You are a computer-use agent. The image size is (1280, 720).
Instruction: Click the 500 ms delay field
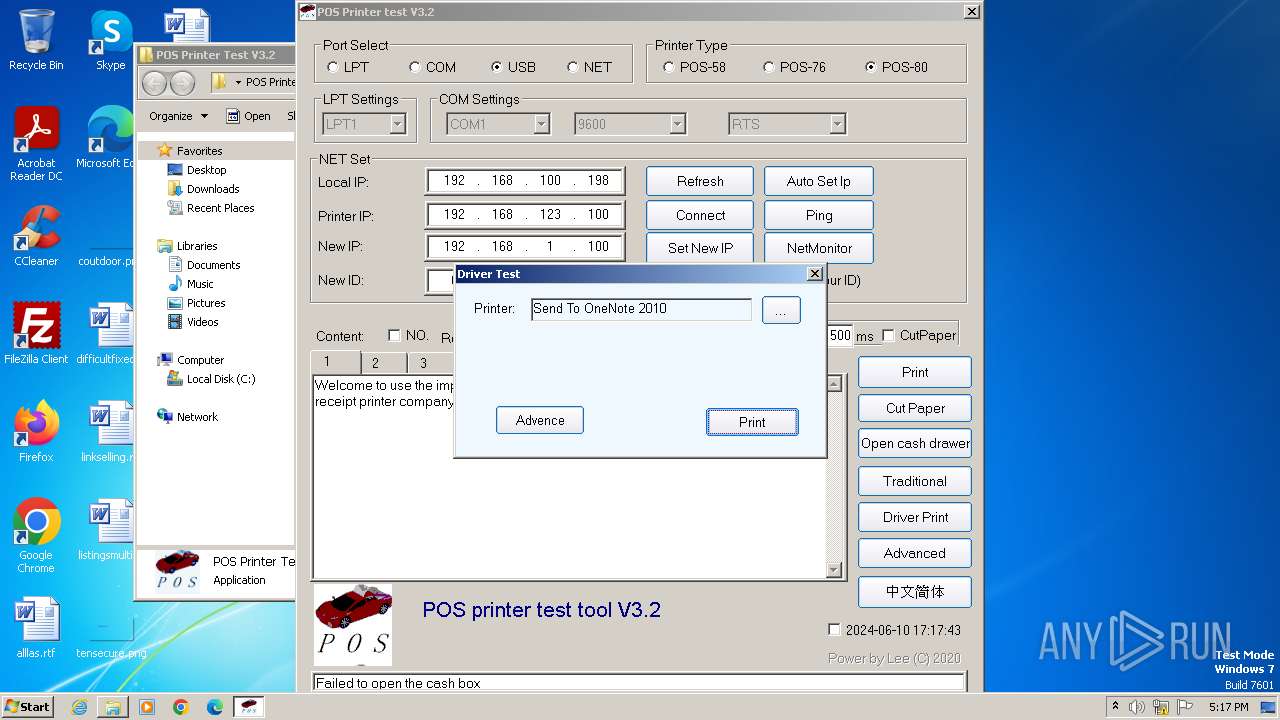point(839,336)
